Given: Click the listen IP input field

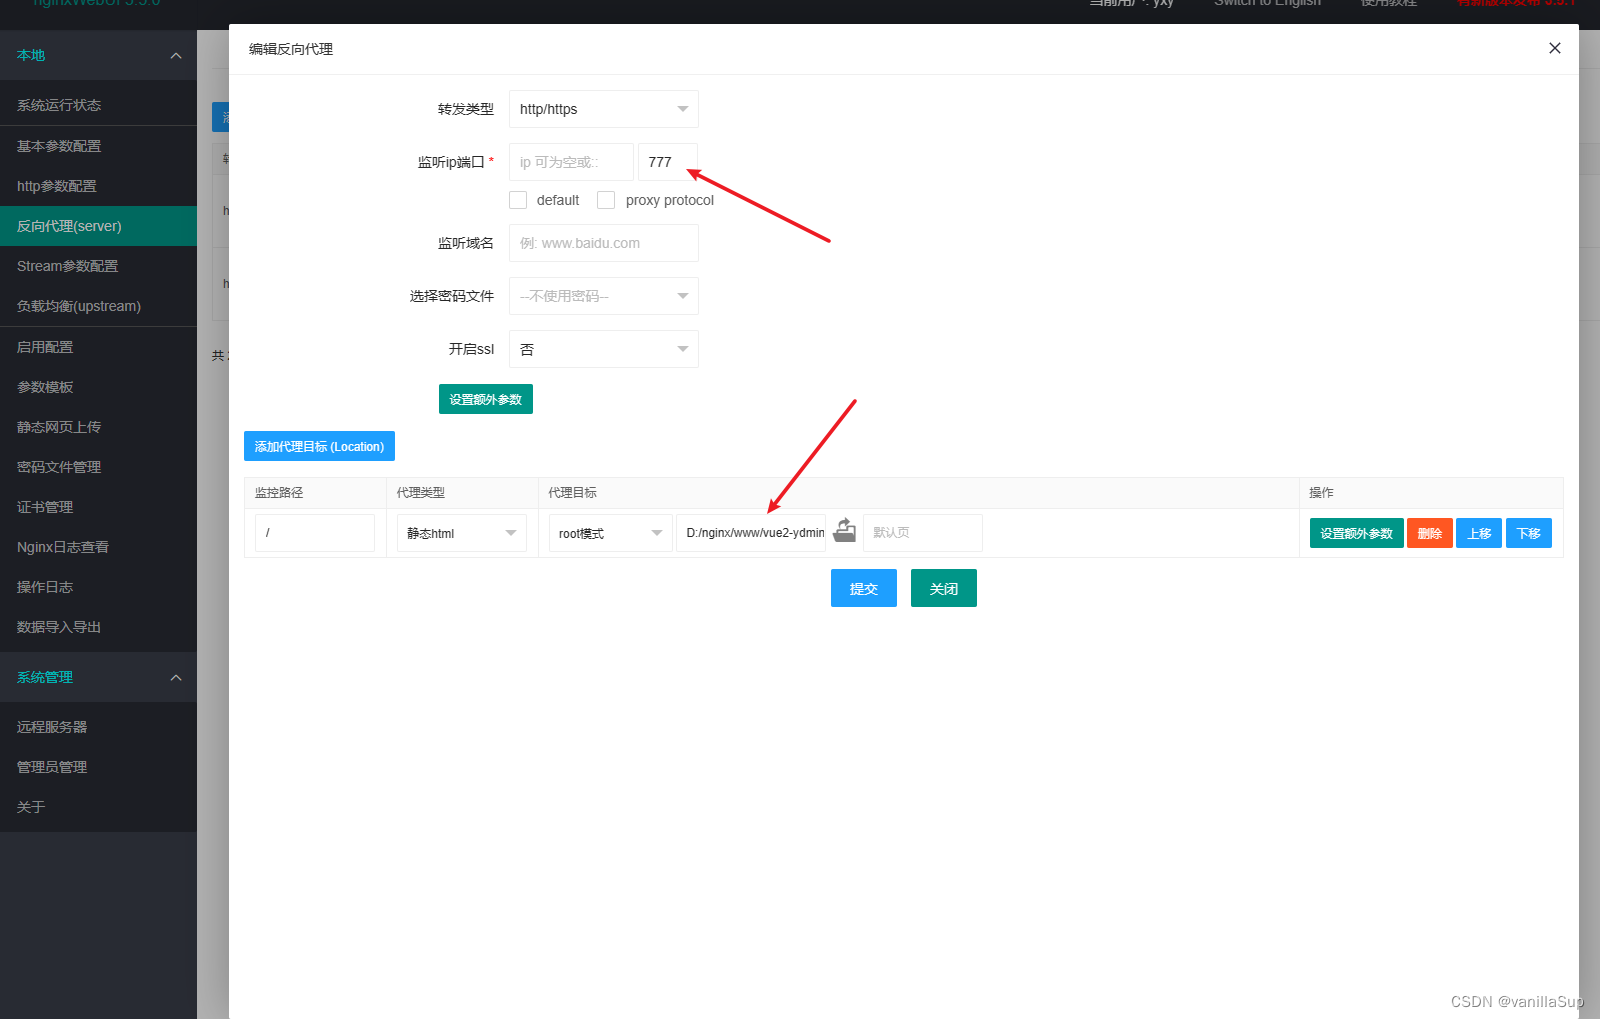Looking at the screenshot, I should pos(571,162).
